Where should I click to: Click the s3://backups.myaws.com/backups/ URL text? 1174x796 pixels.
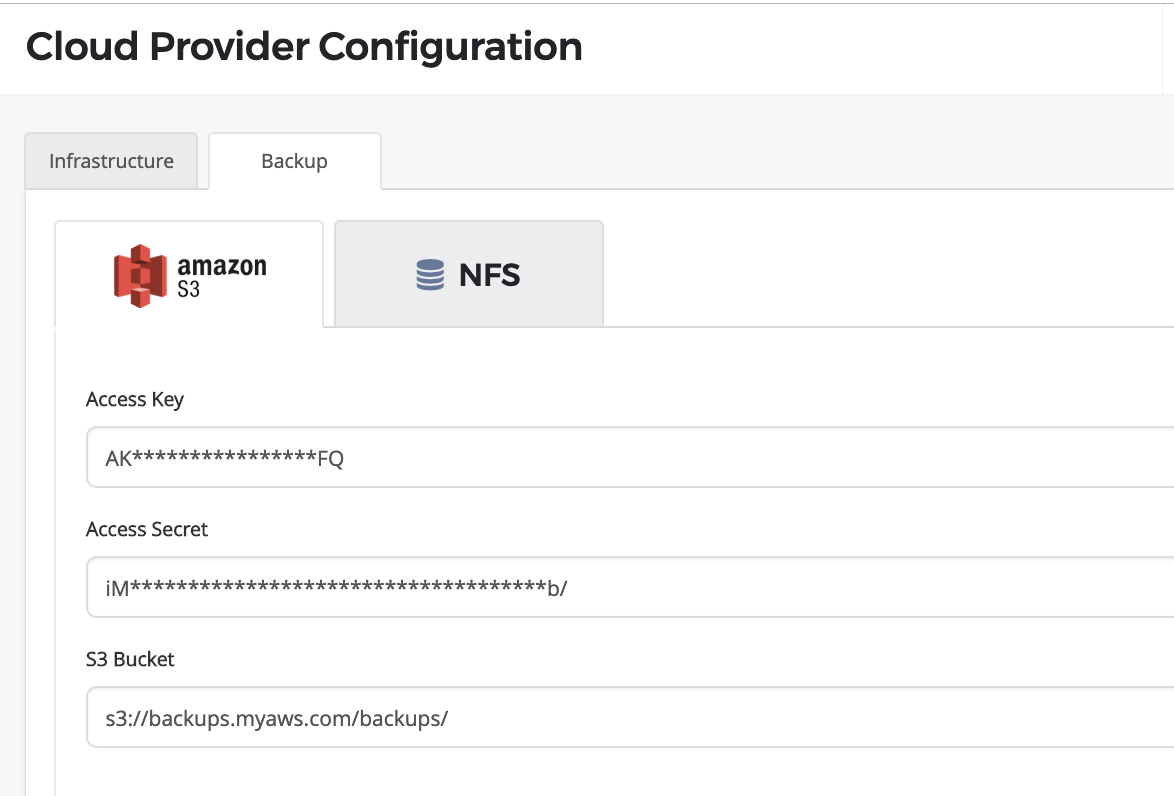point(276,719)
